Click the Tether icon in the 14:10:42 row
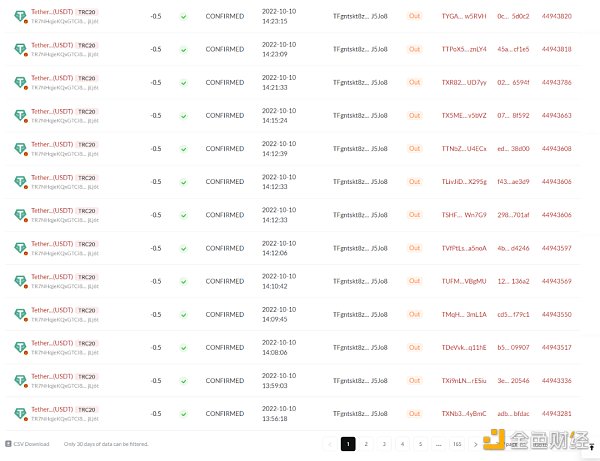 [x=20, y=281]
